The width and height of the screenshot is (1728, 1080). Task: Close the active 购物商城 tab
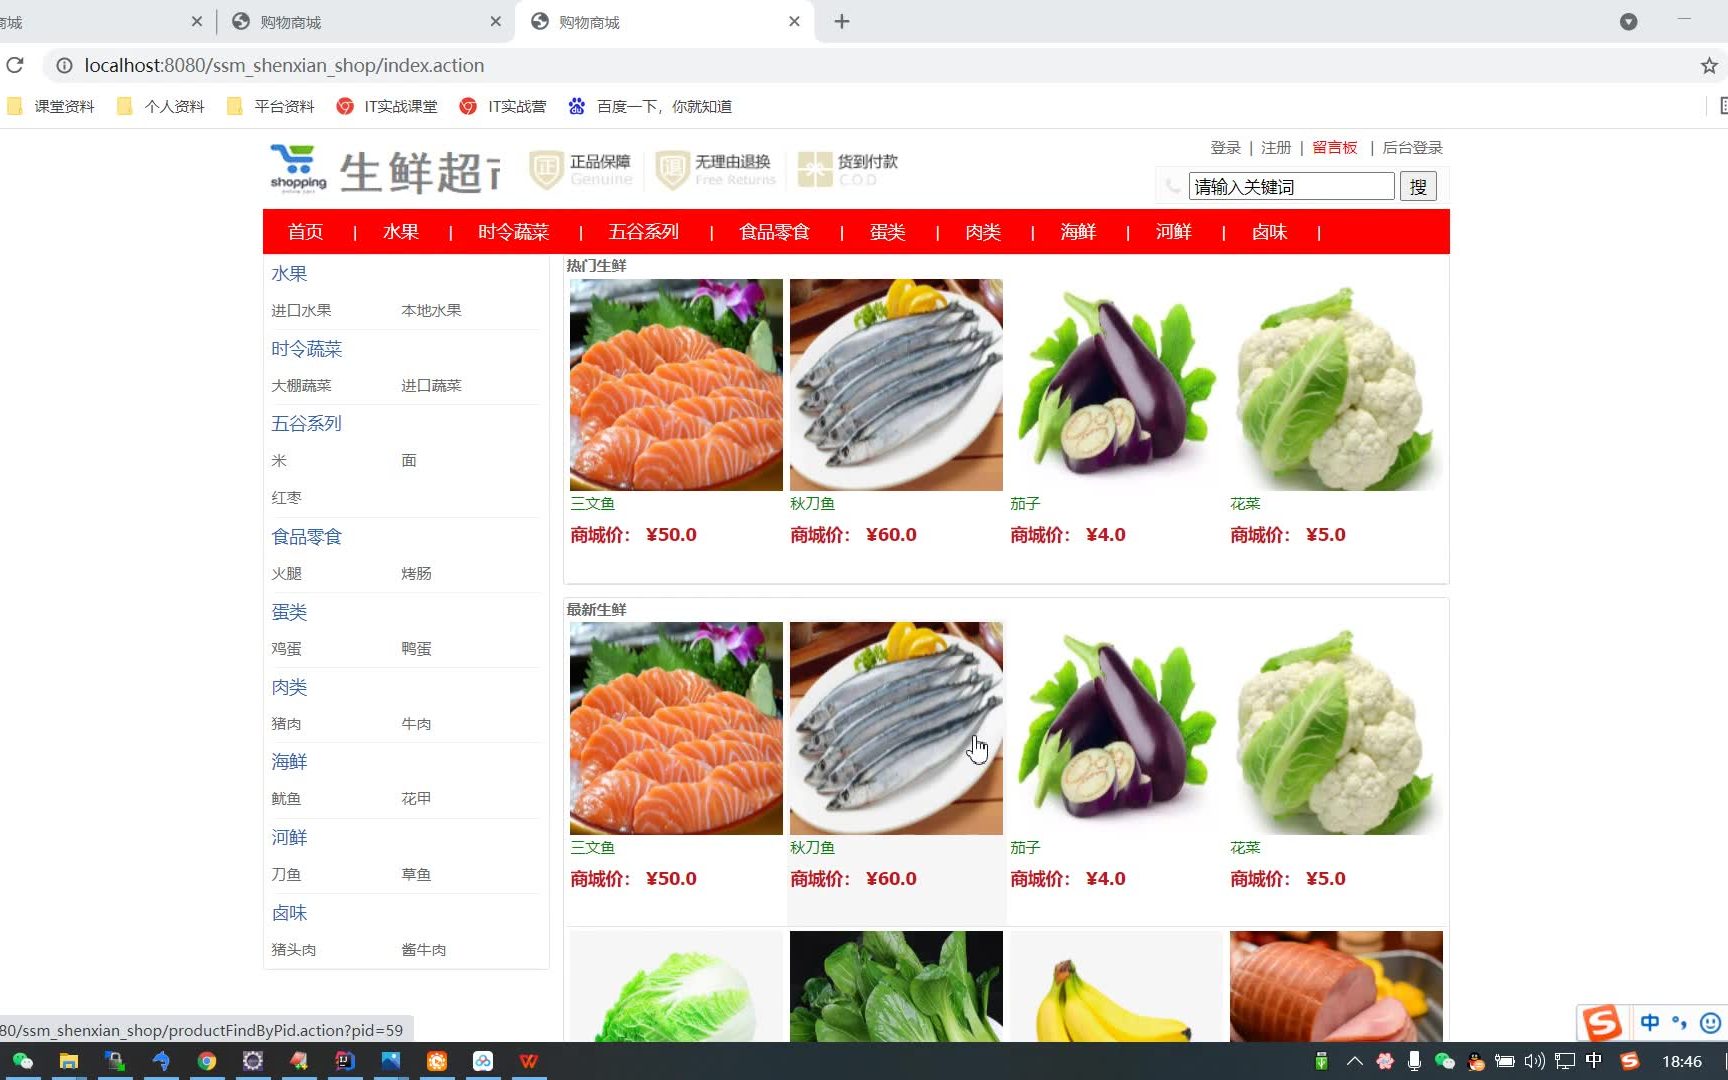(x=794, y=21)
